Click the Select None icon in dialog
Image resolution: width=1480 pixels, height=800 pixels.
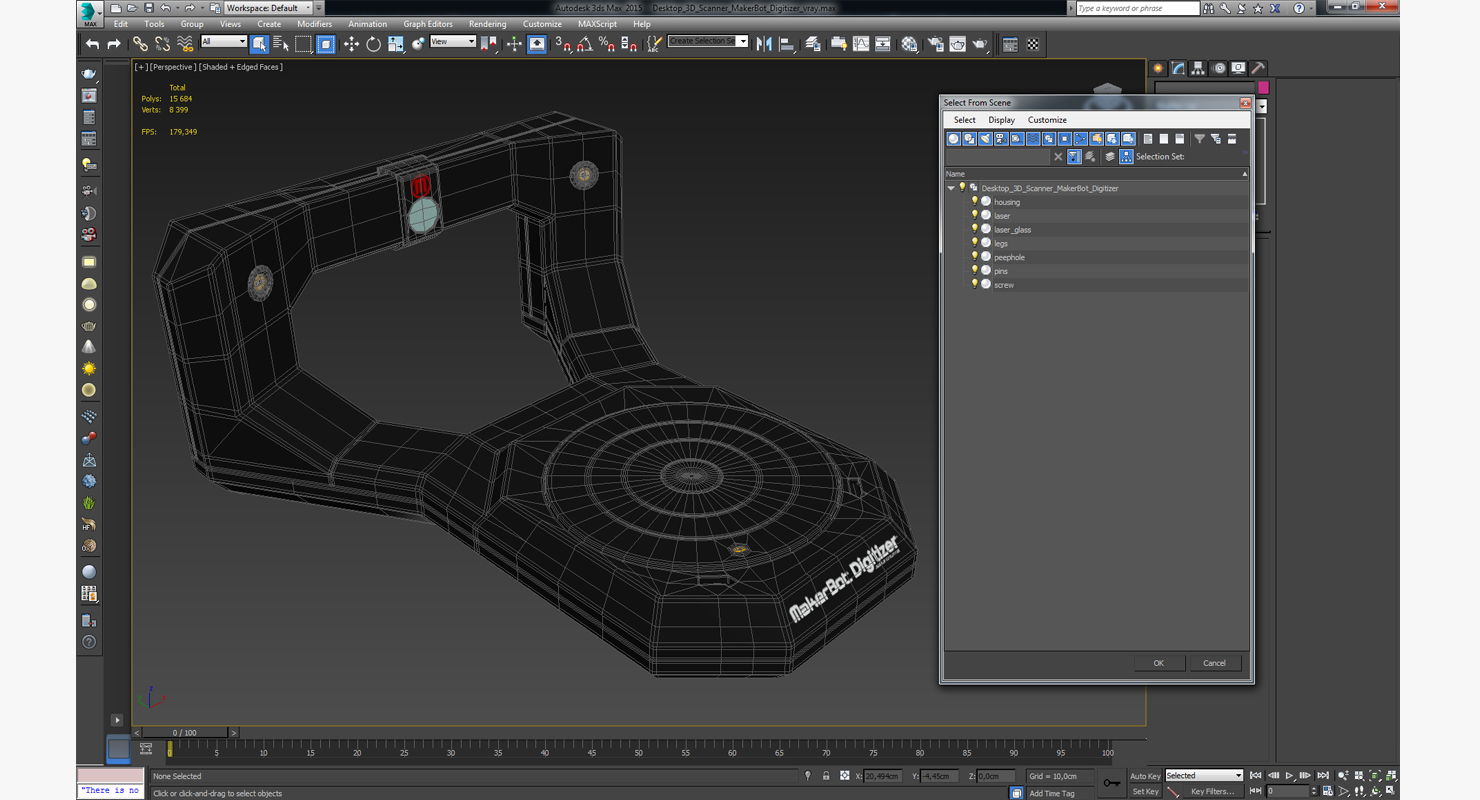pyautogui.click(x=1164, y=139)
